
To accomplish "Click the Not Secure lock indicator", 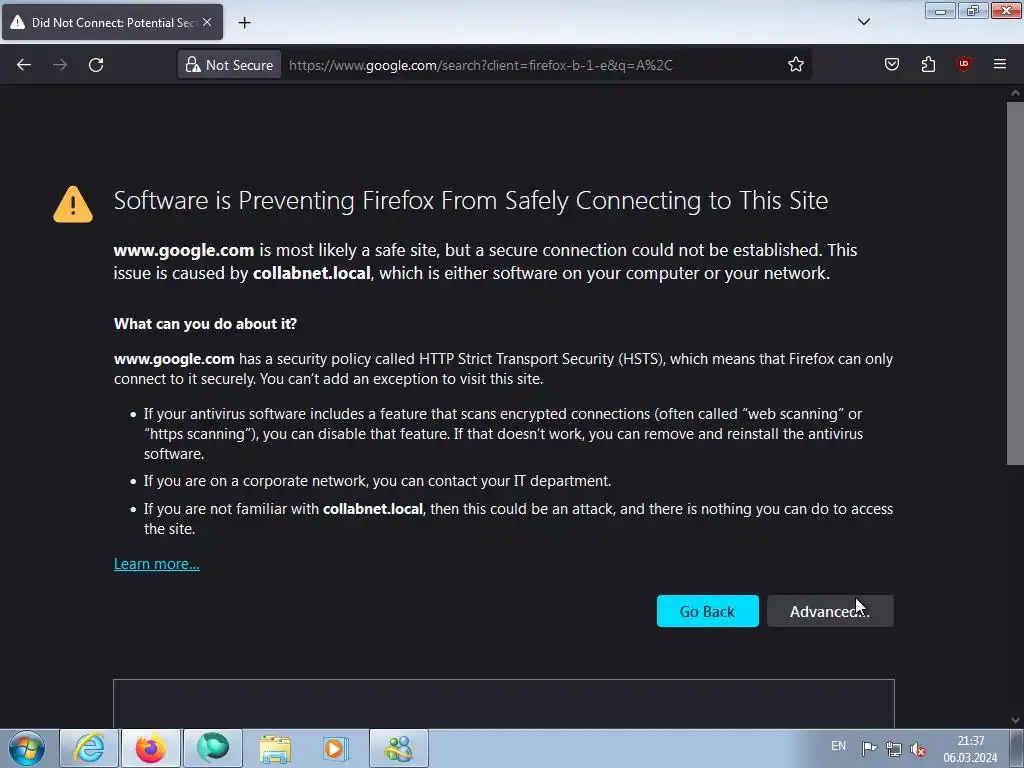I will (230, 65).
